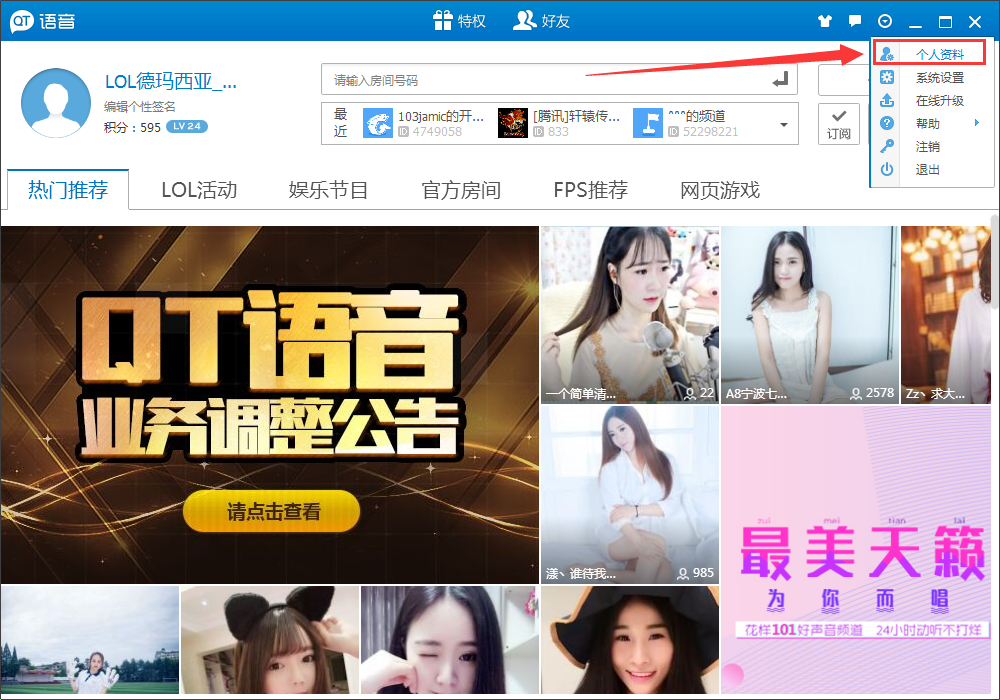Open 系统设置 via its gear icon
This screenshot has width=1000, height=700.
(886, 76)
